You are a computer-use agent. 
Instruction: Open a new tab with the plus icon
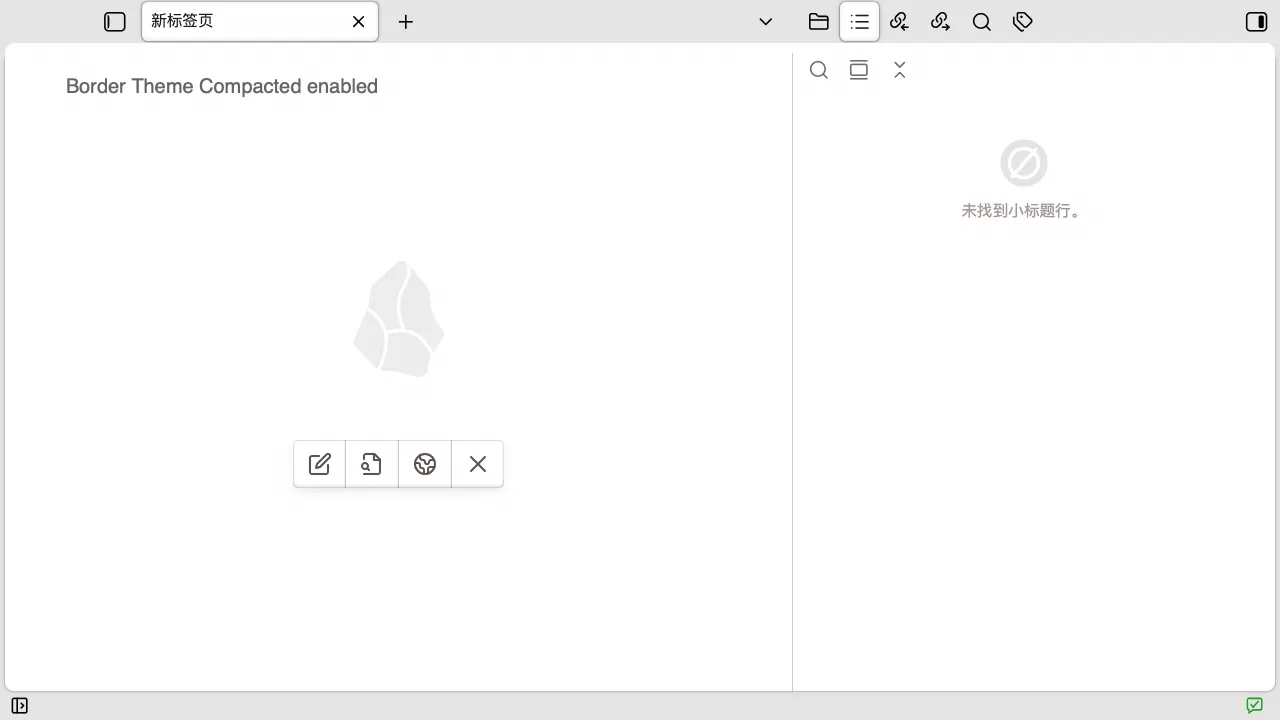(406, 22)
